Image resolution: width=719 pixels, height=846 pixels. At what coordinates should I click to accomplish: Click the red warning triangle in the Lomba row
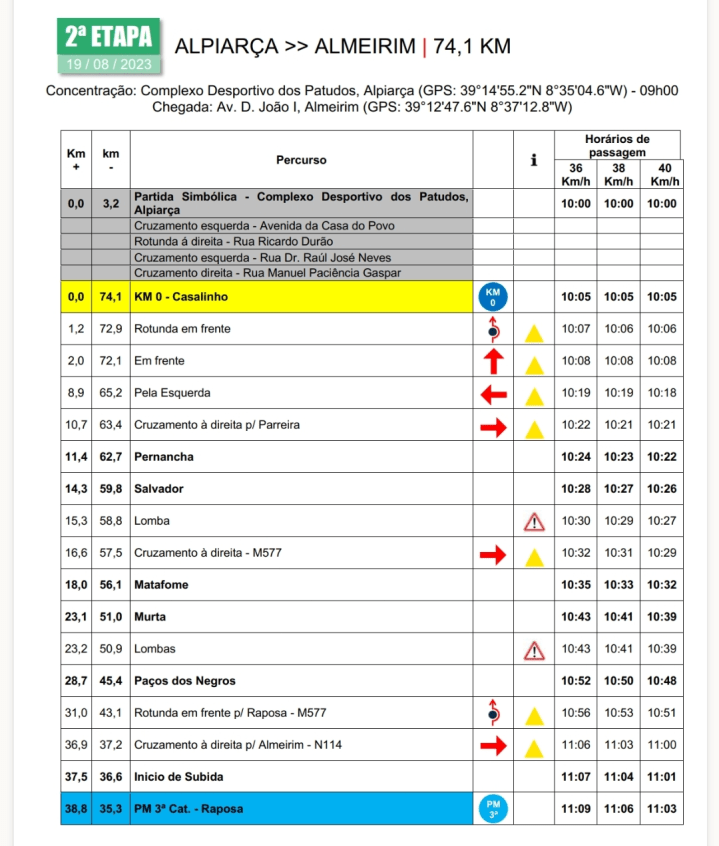point(534,521)
